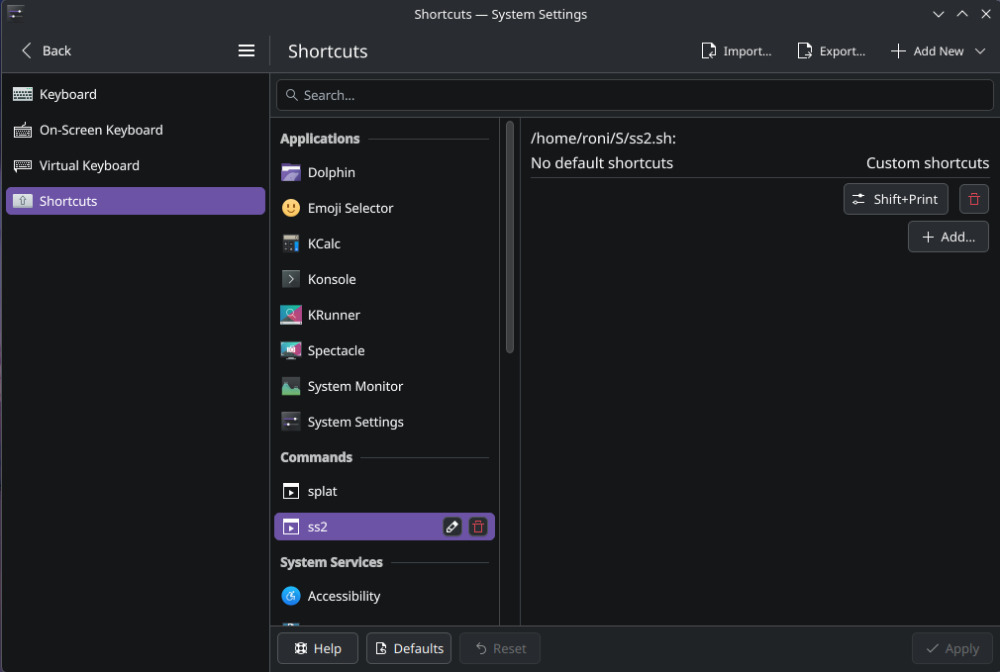Click Add... to add custom shortcut
Viewport: 1000px width, 672px height.
(x=948, y=237)
